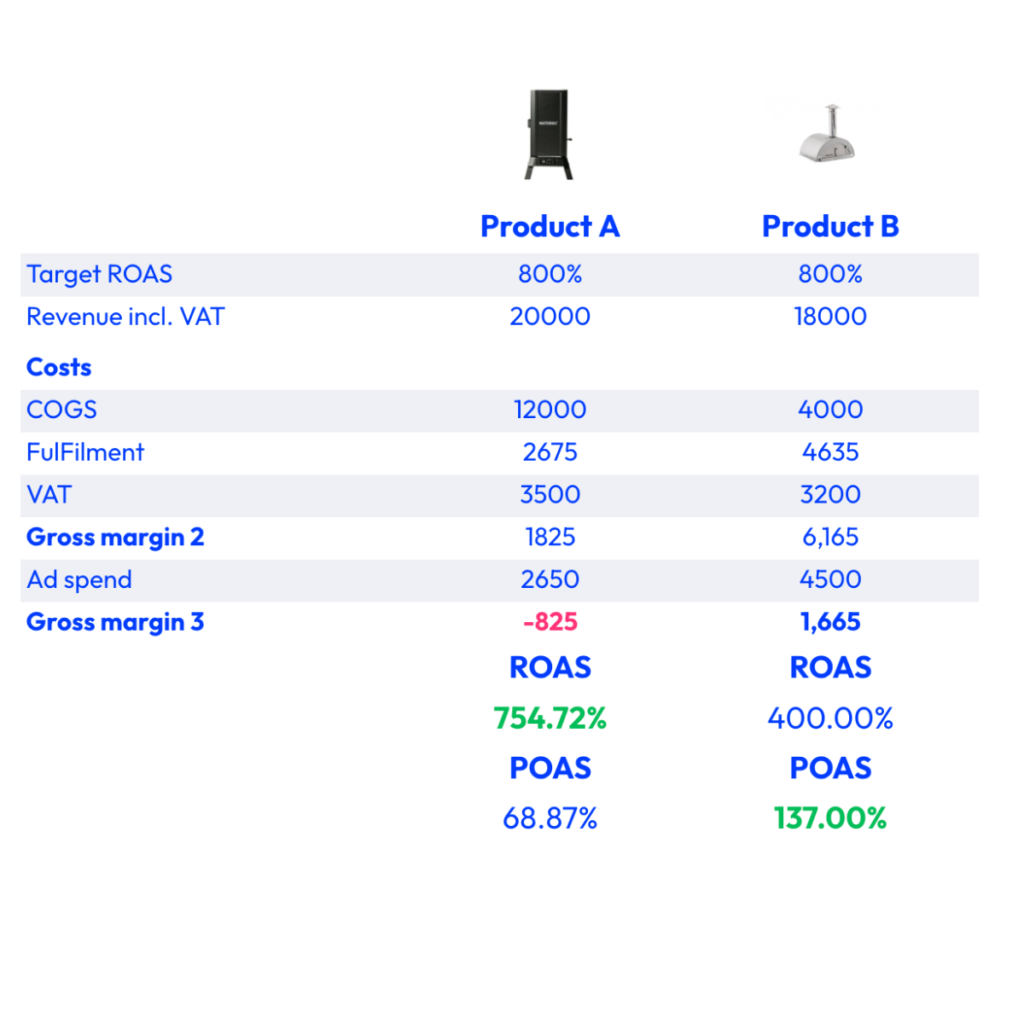
Task: Click the bold Costs section heading
Action: click(x=59, y=367)
